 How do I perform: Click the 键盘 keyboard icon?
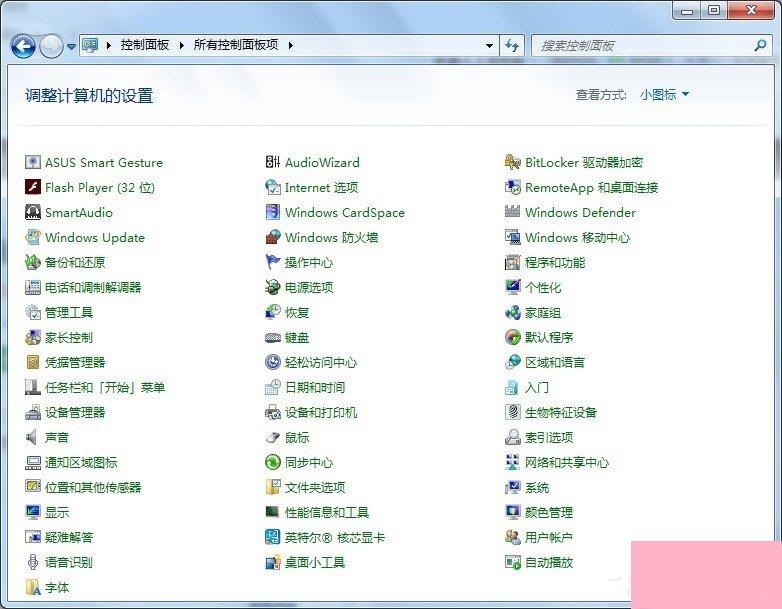(273, 337)
